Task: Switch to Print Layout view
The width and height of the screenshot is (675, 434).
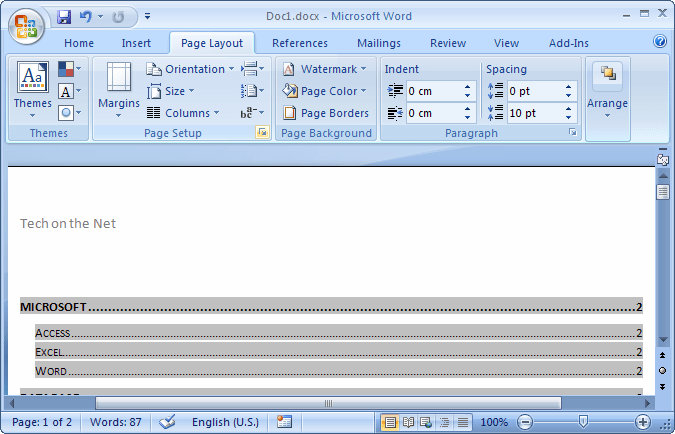Action: click(390, 422)
